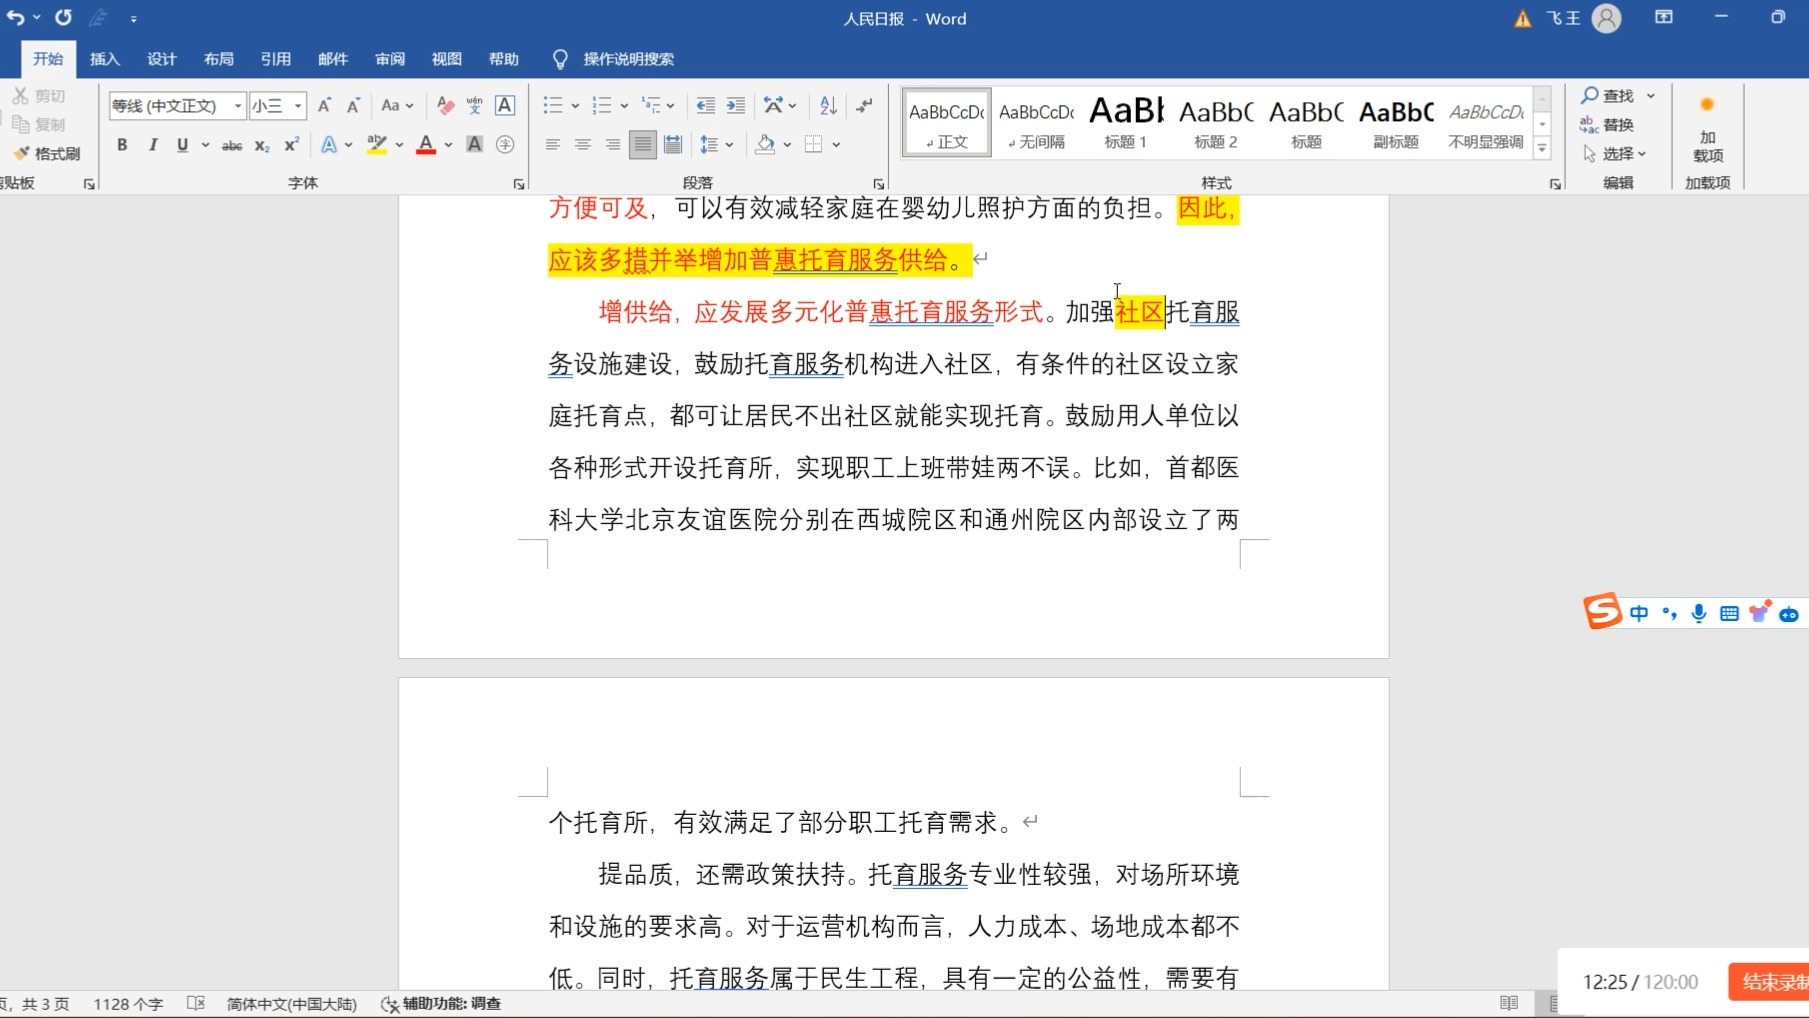Apply the 副标题 style
The width and height of the screenshot is (1809, 1018).
1396,122
